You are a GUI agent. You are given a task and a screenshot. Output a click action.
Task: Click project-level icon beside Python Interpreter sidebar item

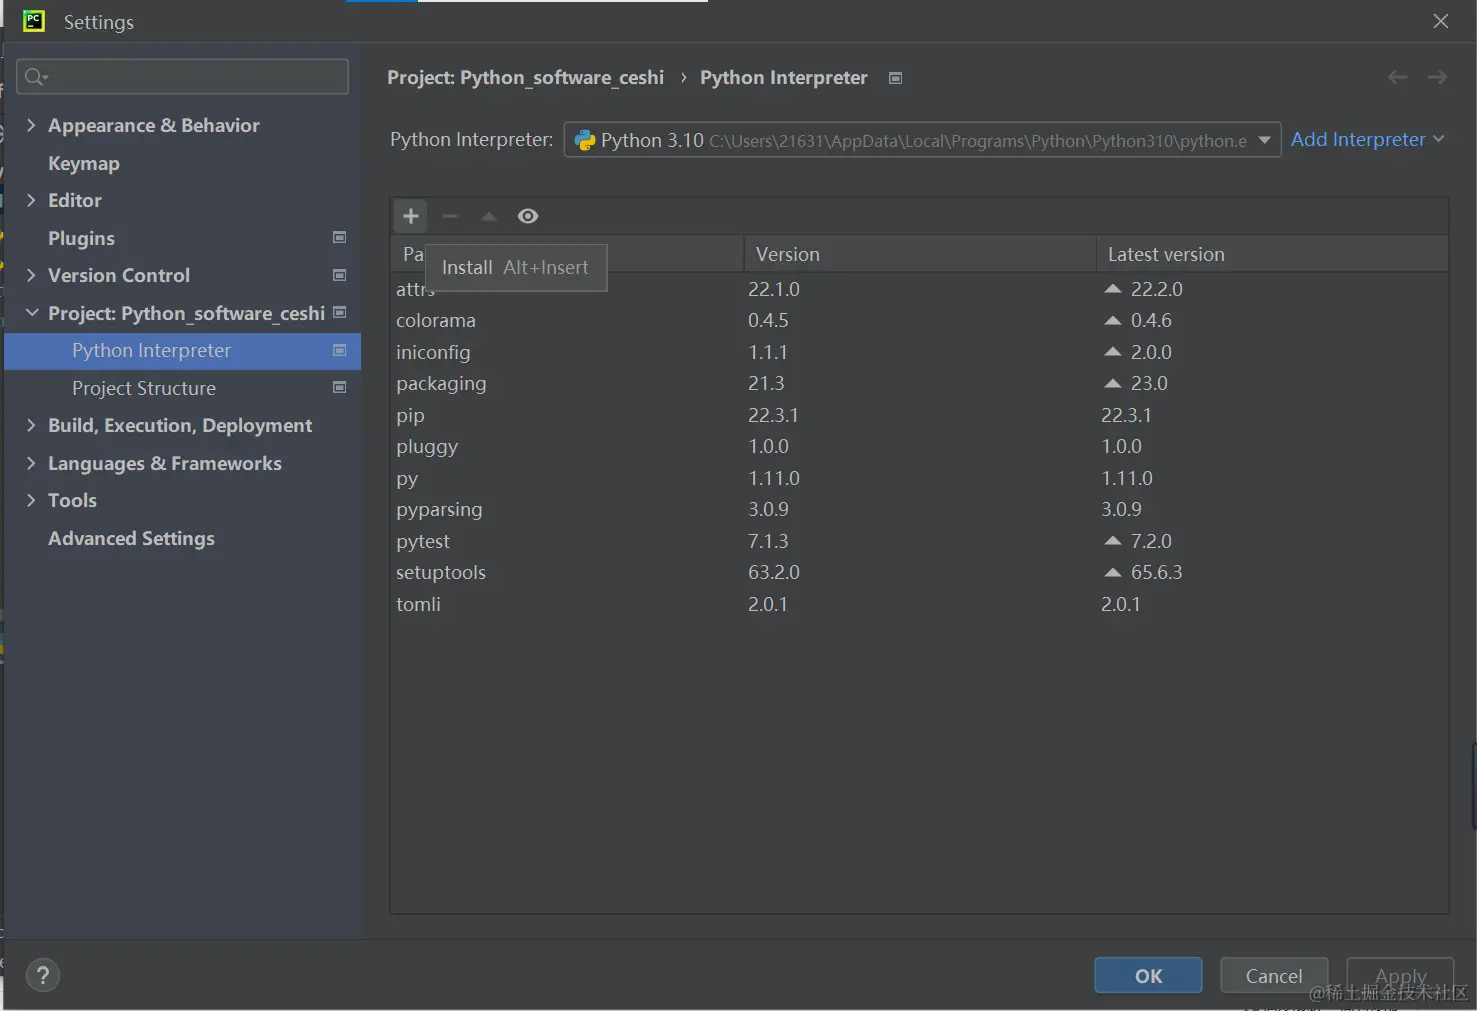tap(339, 350)
